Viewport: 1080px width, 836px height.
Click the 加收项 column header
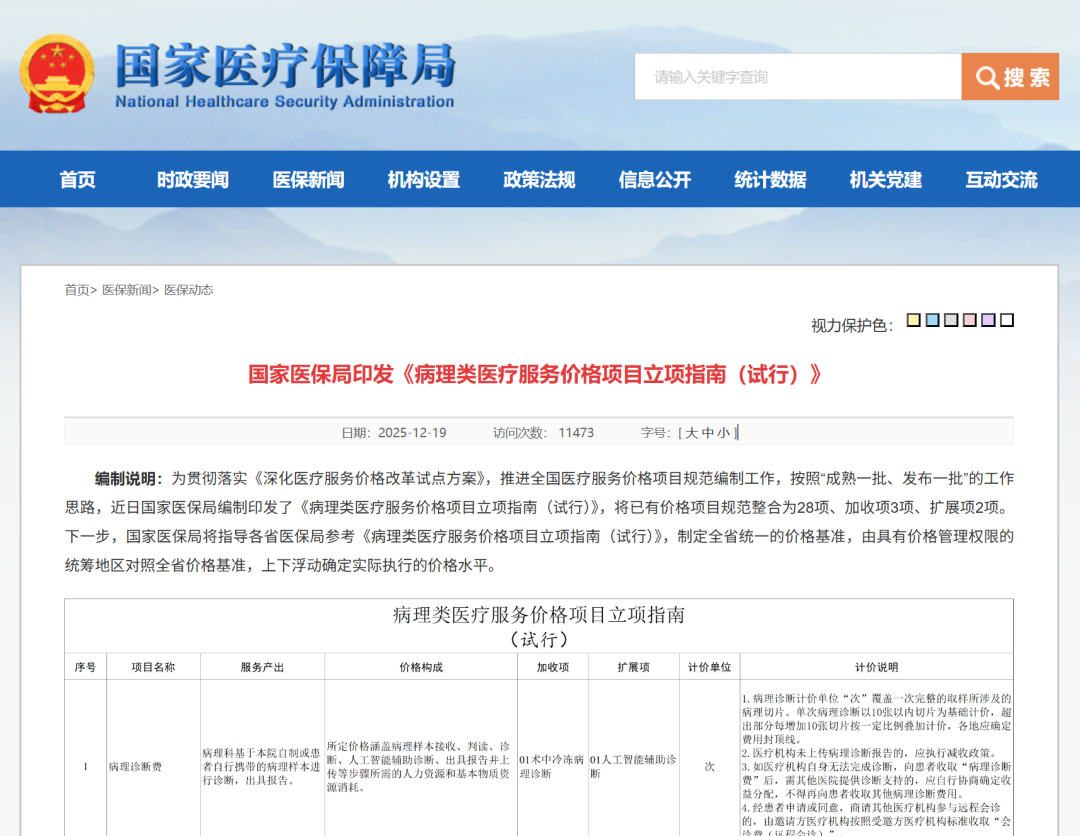click(x=553, y=667)
